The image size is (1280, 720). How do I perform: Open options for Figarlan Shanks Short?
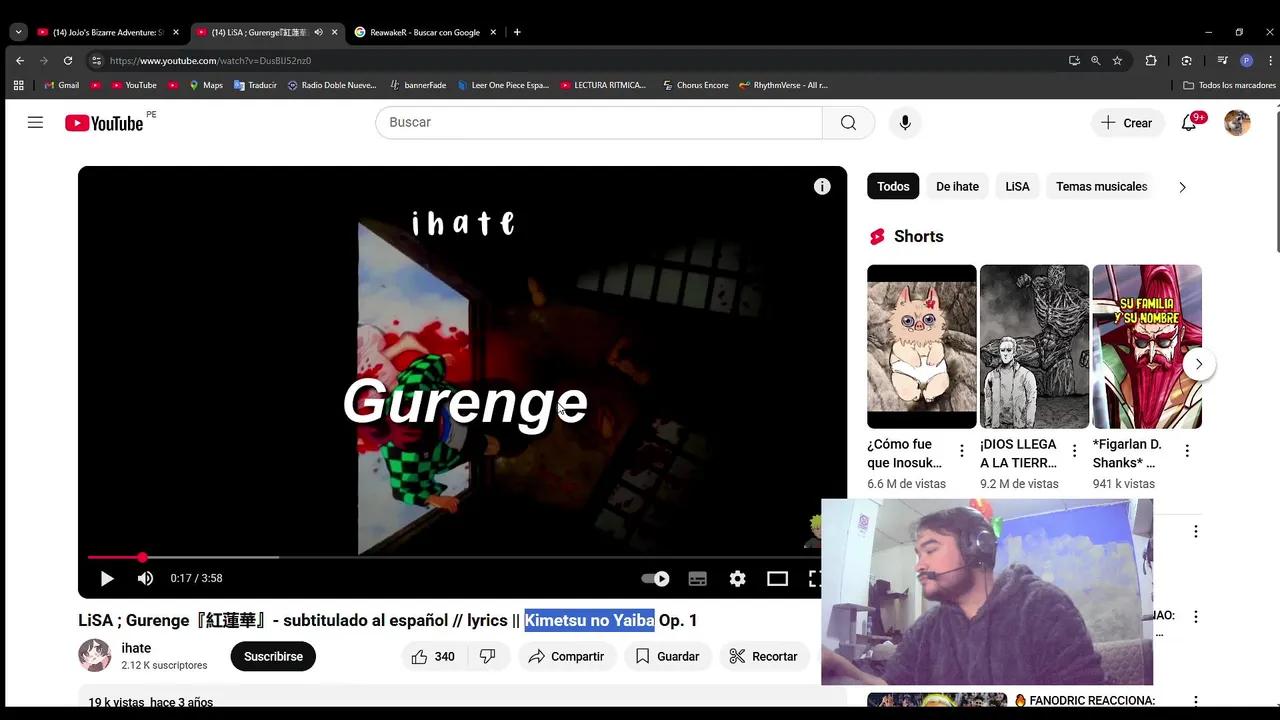pos(1187,451)
